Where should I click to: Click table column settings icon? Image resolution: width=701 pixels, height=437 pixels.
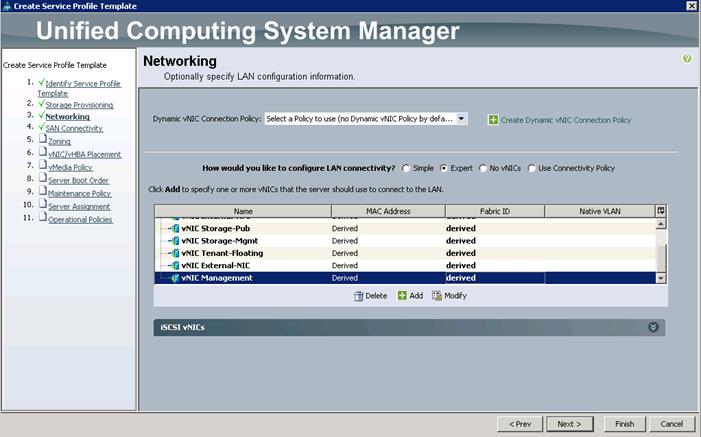point(661,211)
